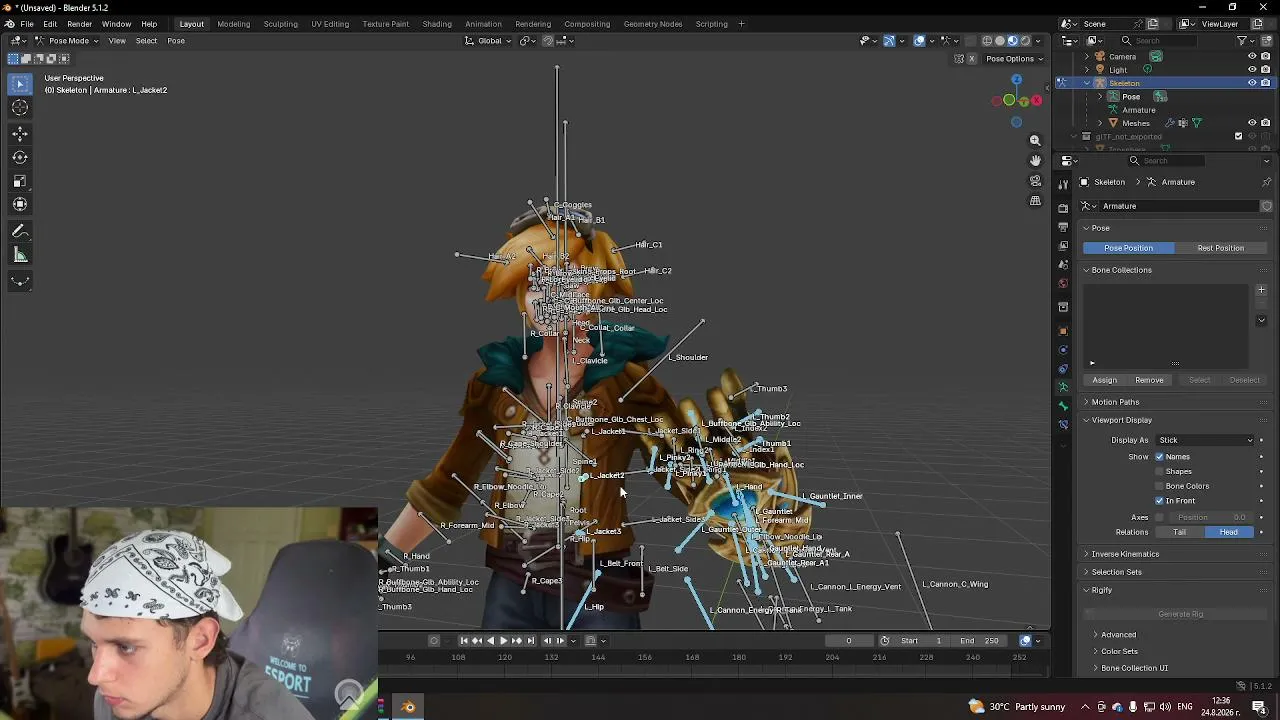Open the Bone properties tab
This screenshot has width=1280, height=720.
pos(1063,406)
